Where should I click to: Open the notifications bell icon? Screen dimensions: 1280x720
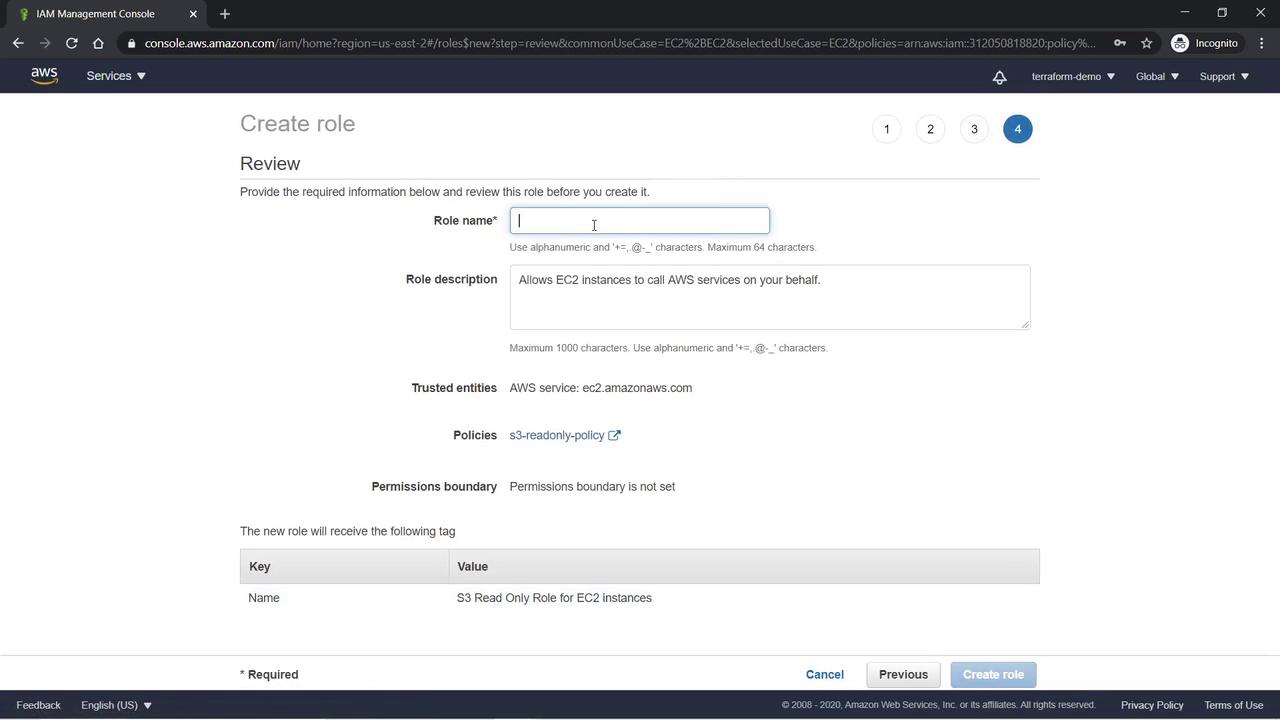[999, 77]
